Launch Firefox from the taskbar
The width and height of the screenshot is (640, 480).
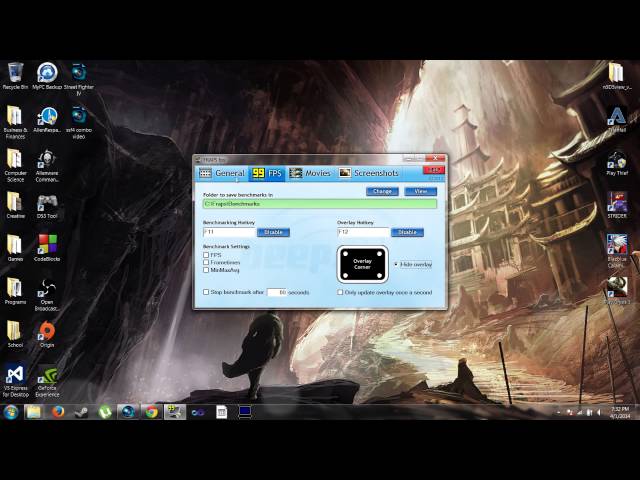point(58,412)
